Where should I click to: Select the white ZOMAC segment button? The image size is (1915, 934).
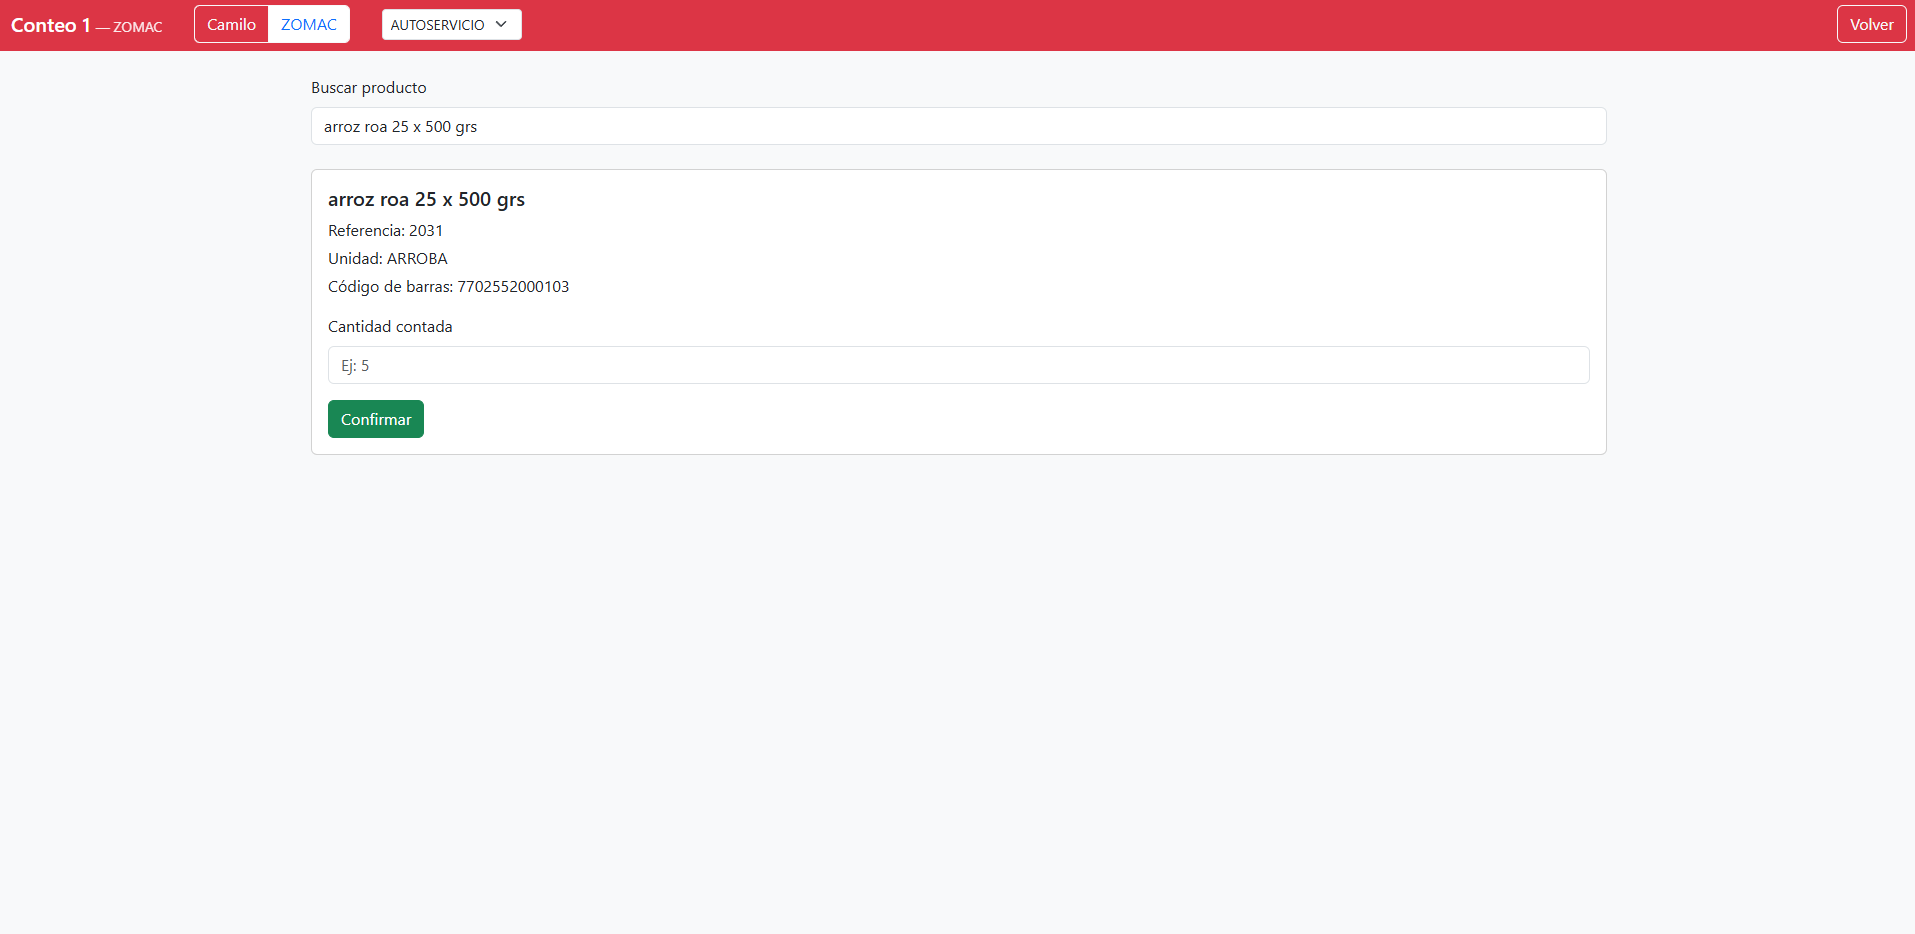point(308,25)
